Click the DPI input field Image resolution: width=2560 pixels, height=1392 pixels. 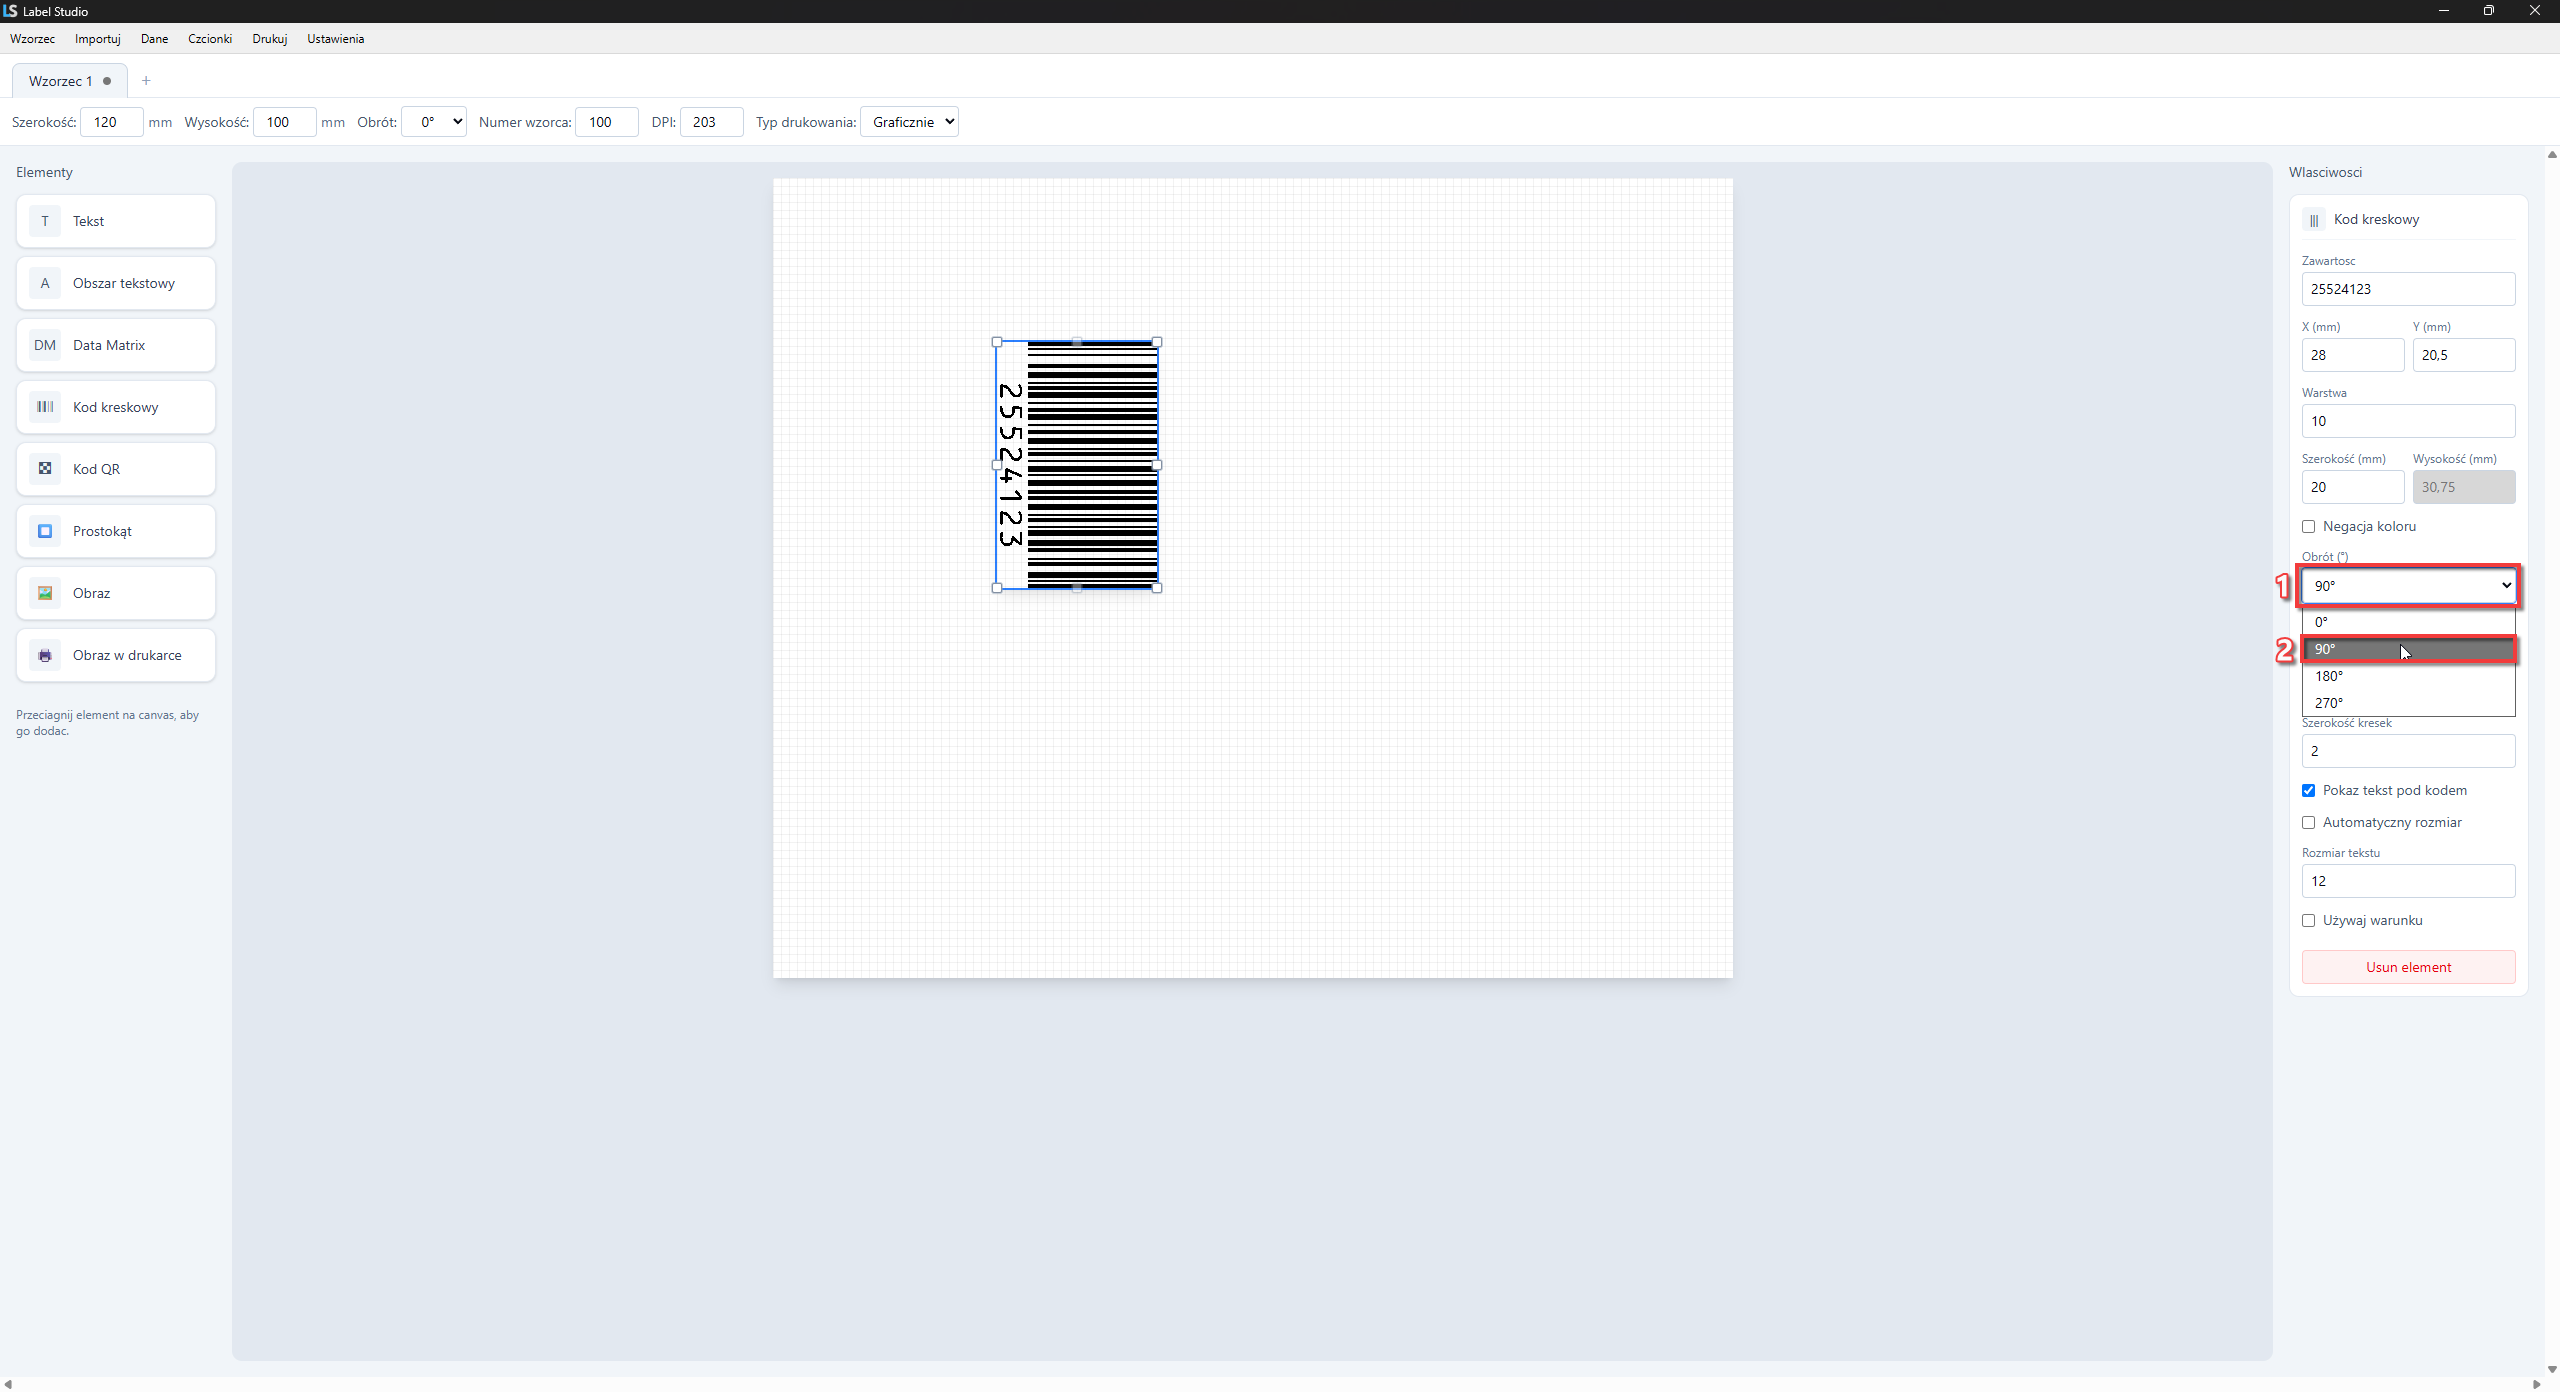[712, 122]
